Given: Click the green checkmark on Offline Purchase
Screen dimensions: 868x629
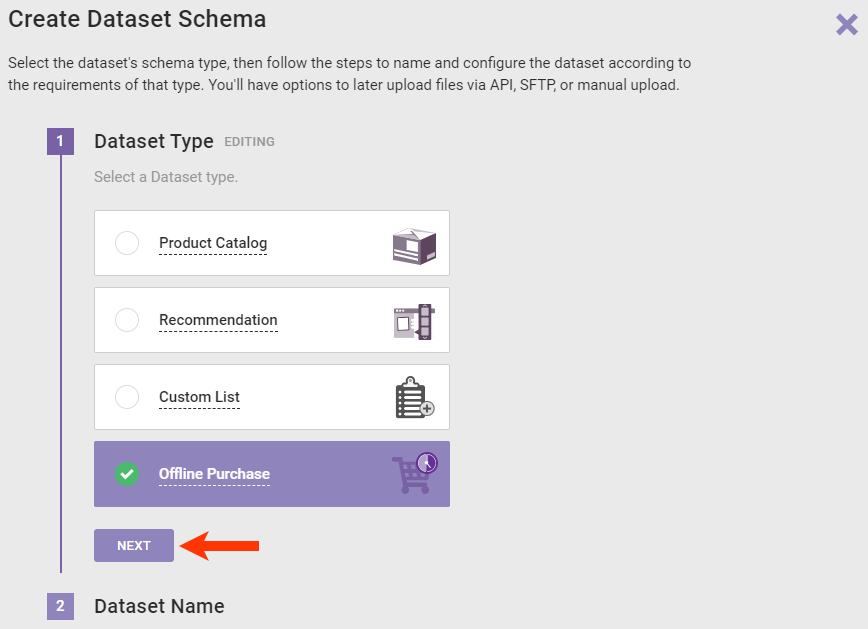Looking at the screenshot, I should point(127,474).
